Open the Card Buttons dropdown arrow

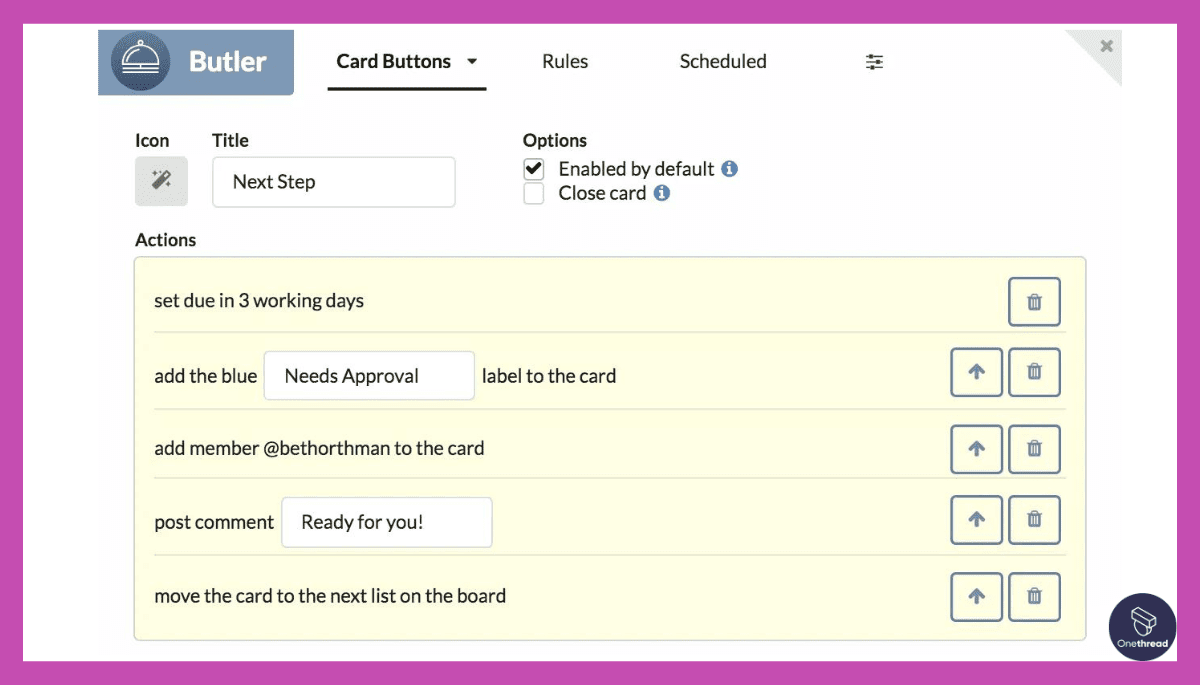click(x=472, y=61)
